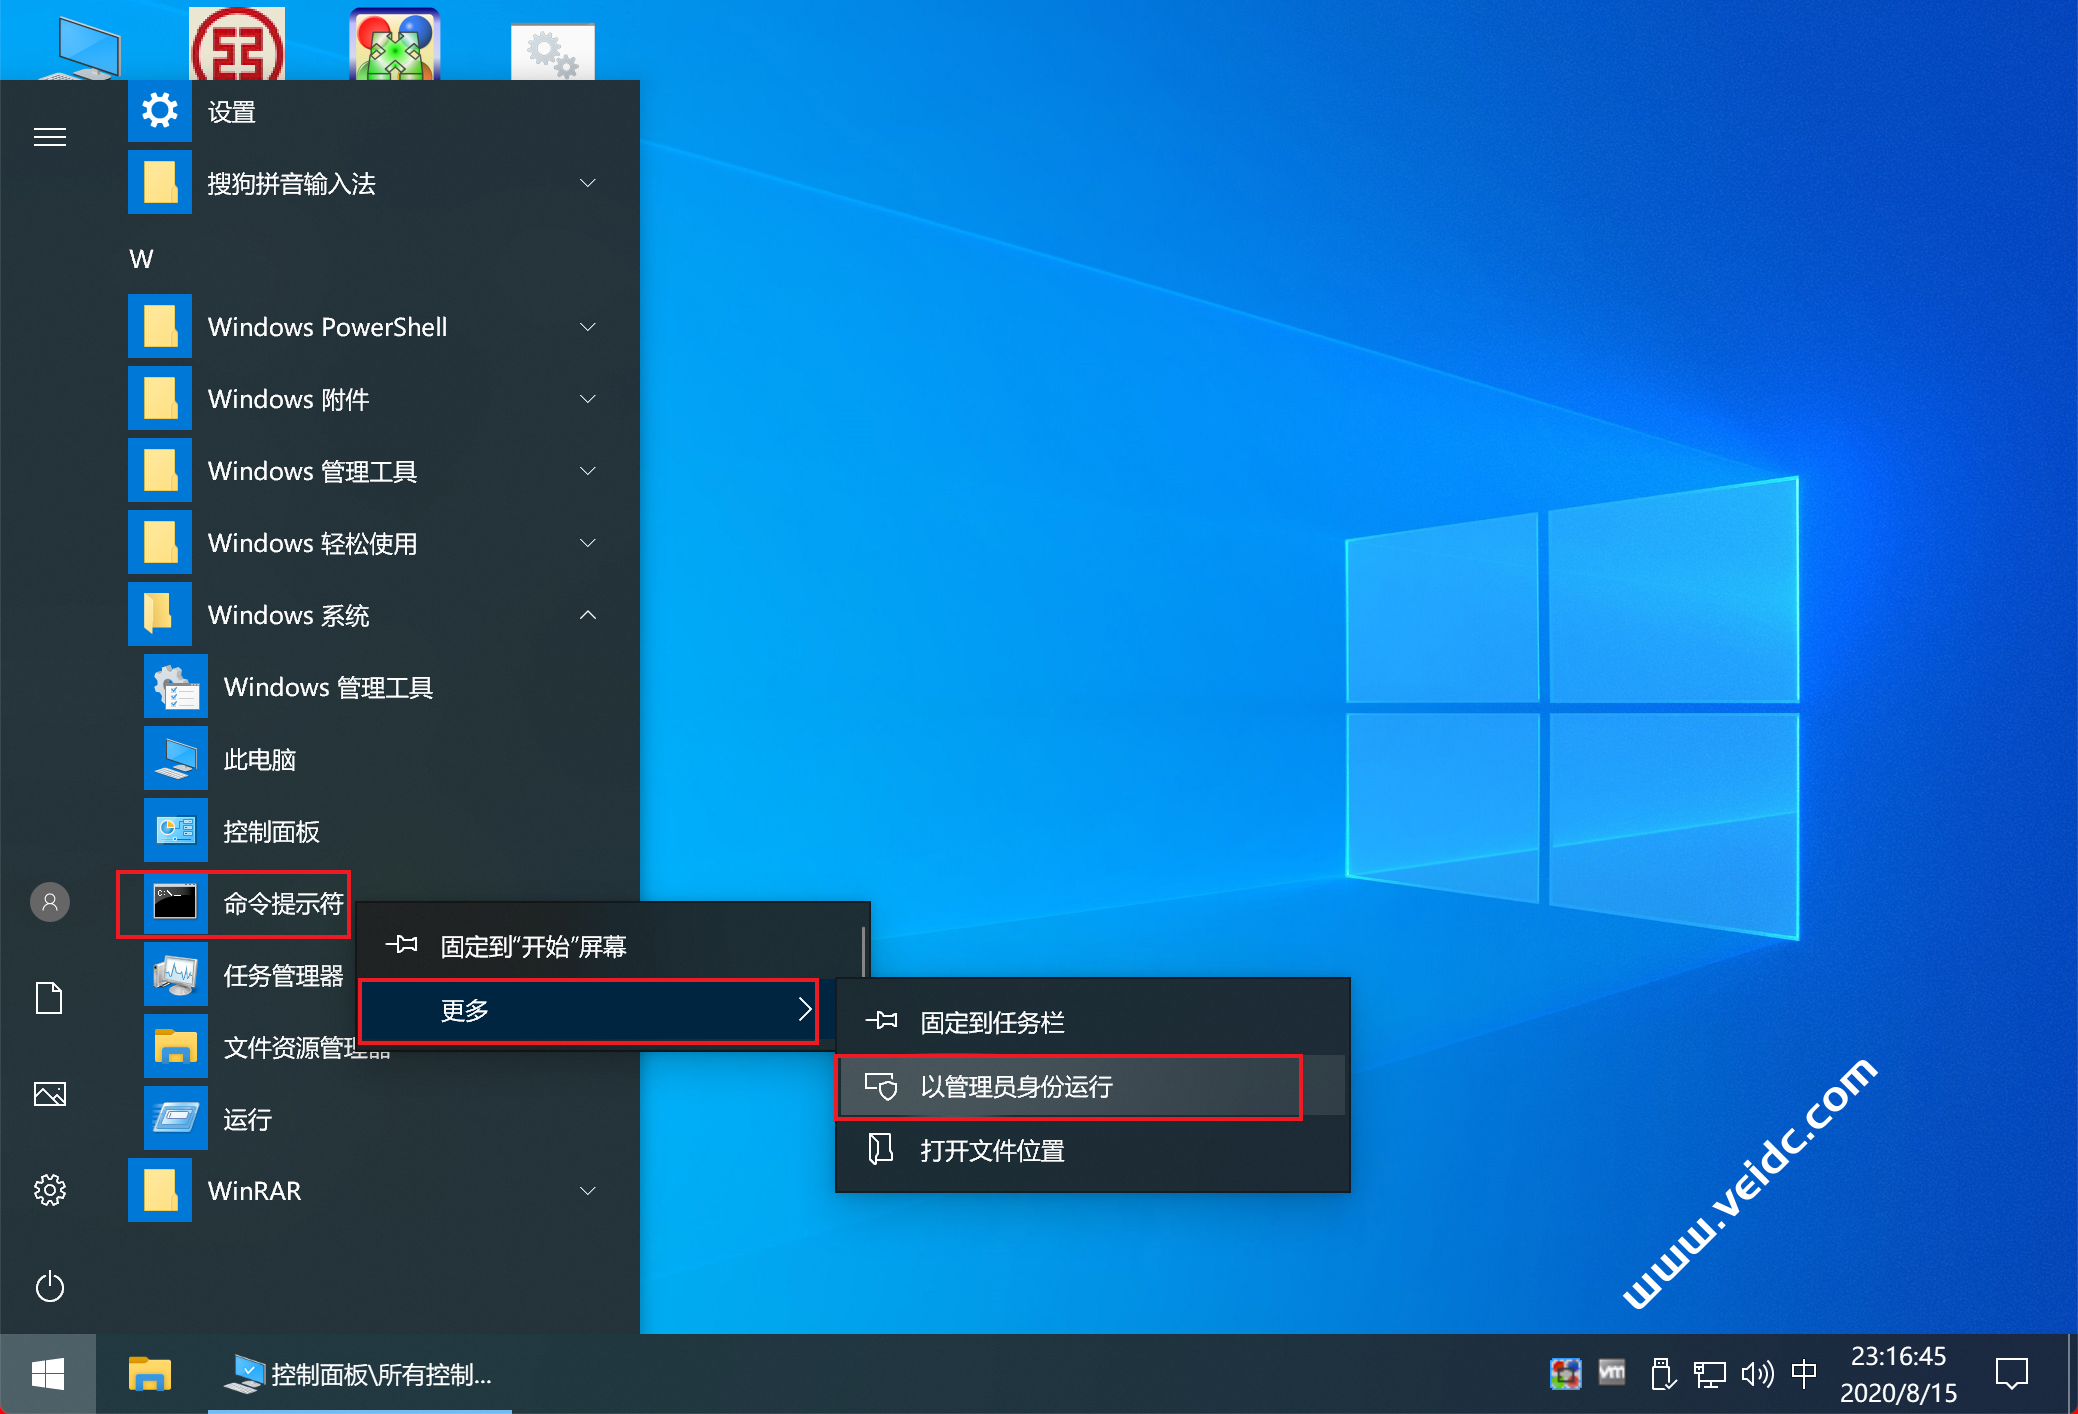Expand the hamburger menu in Start

(49, 137)
